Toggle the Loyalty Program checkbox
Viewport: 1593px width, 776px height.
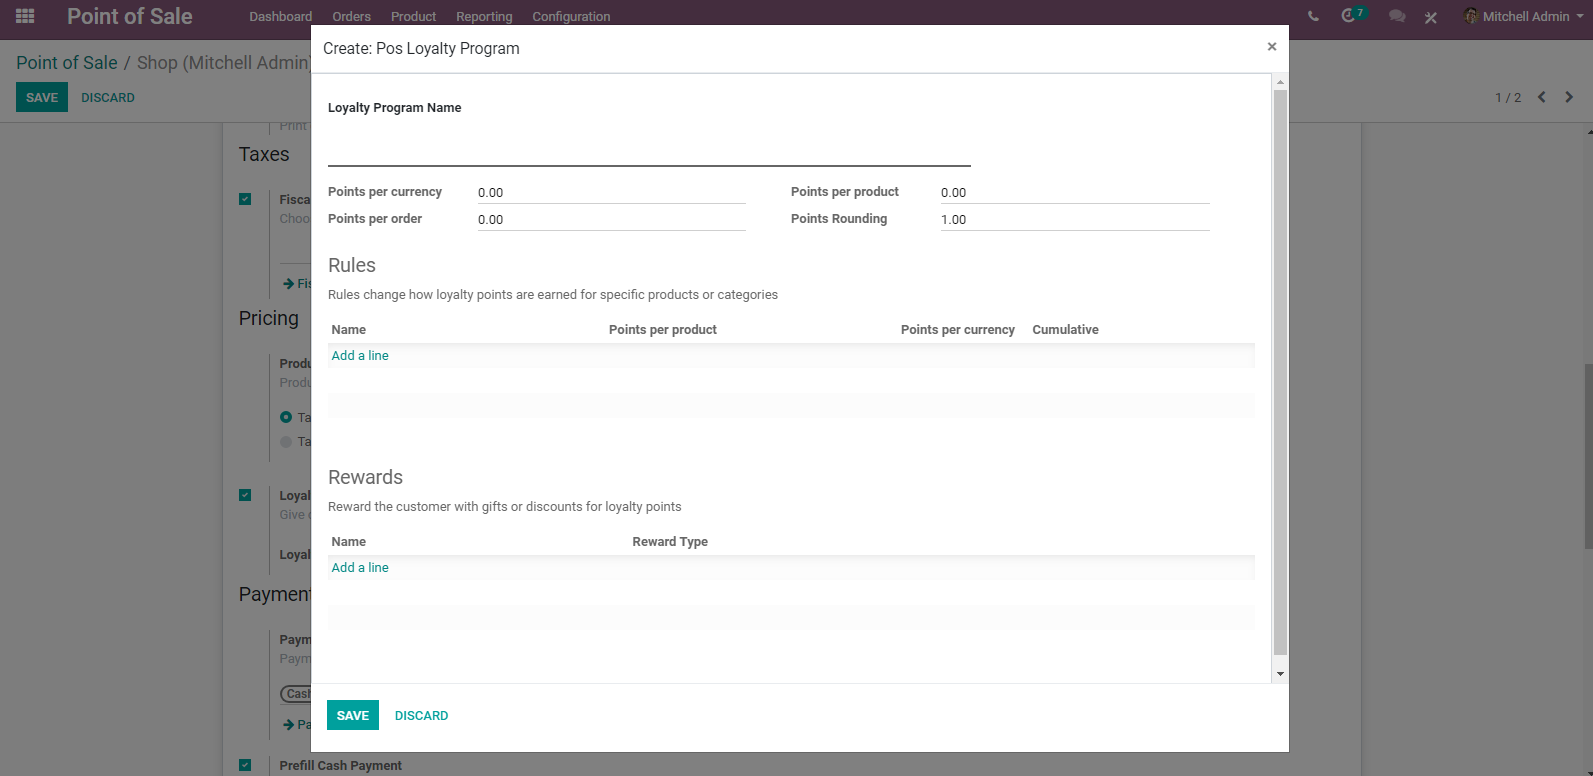click(245, 495)
